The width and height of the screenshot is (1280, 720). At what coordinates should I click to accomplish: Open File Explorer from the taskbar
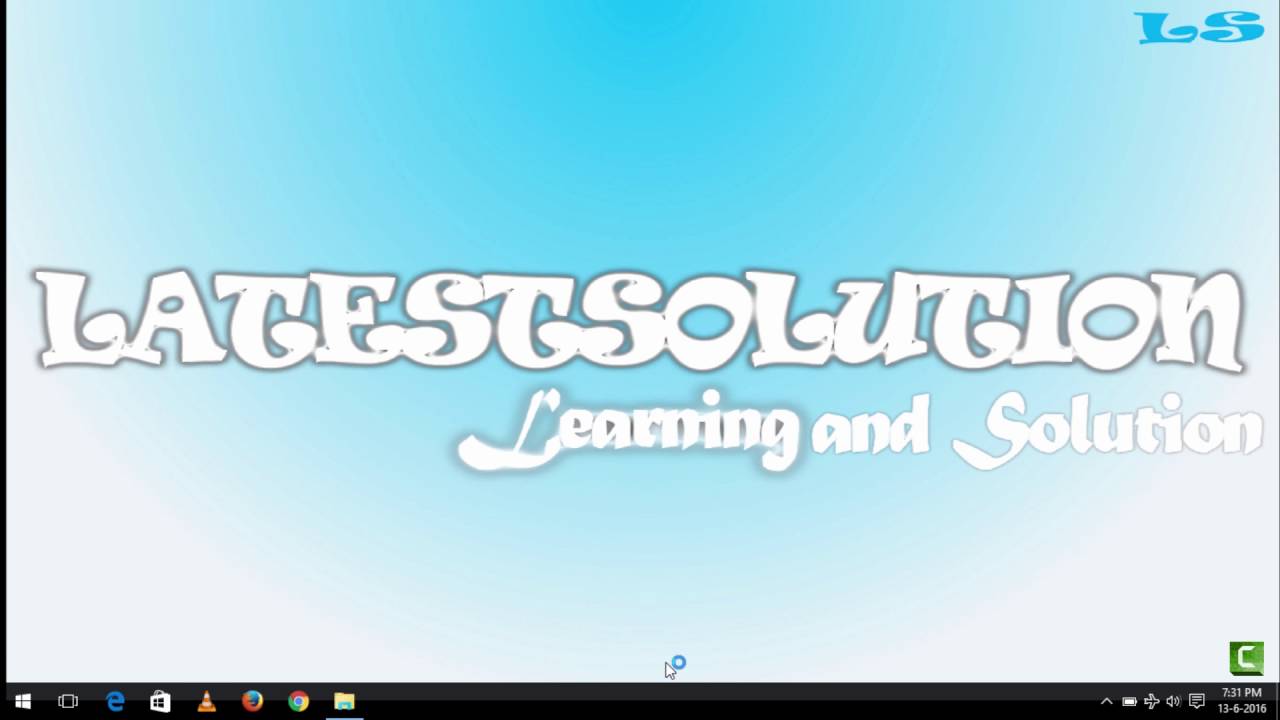344,702
